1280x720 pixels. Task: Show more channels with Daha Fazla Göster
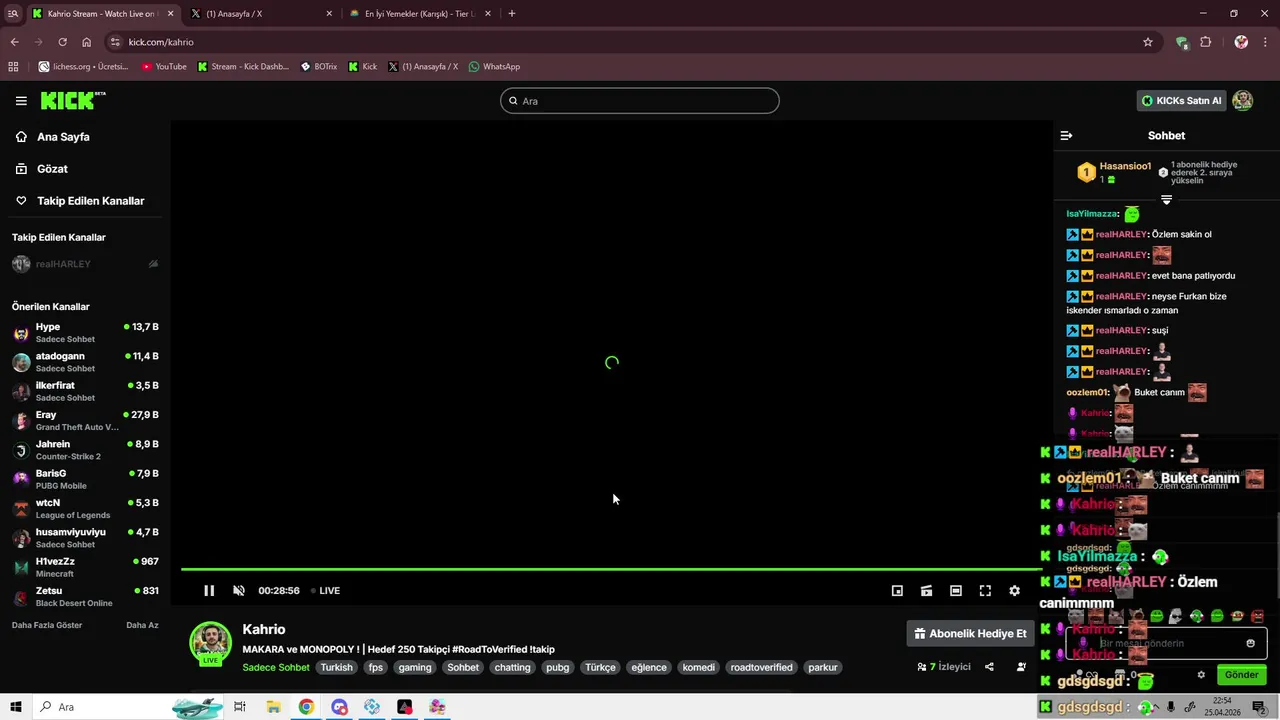click(x=47, y=625)
